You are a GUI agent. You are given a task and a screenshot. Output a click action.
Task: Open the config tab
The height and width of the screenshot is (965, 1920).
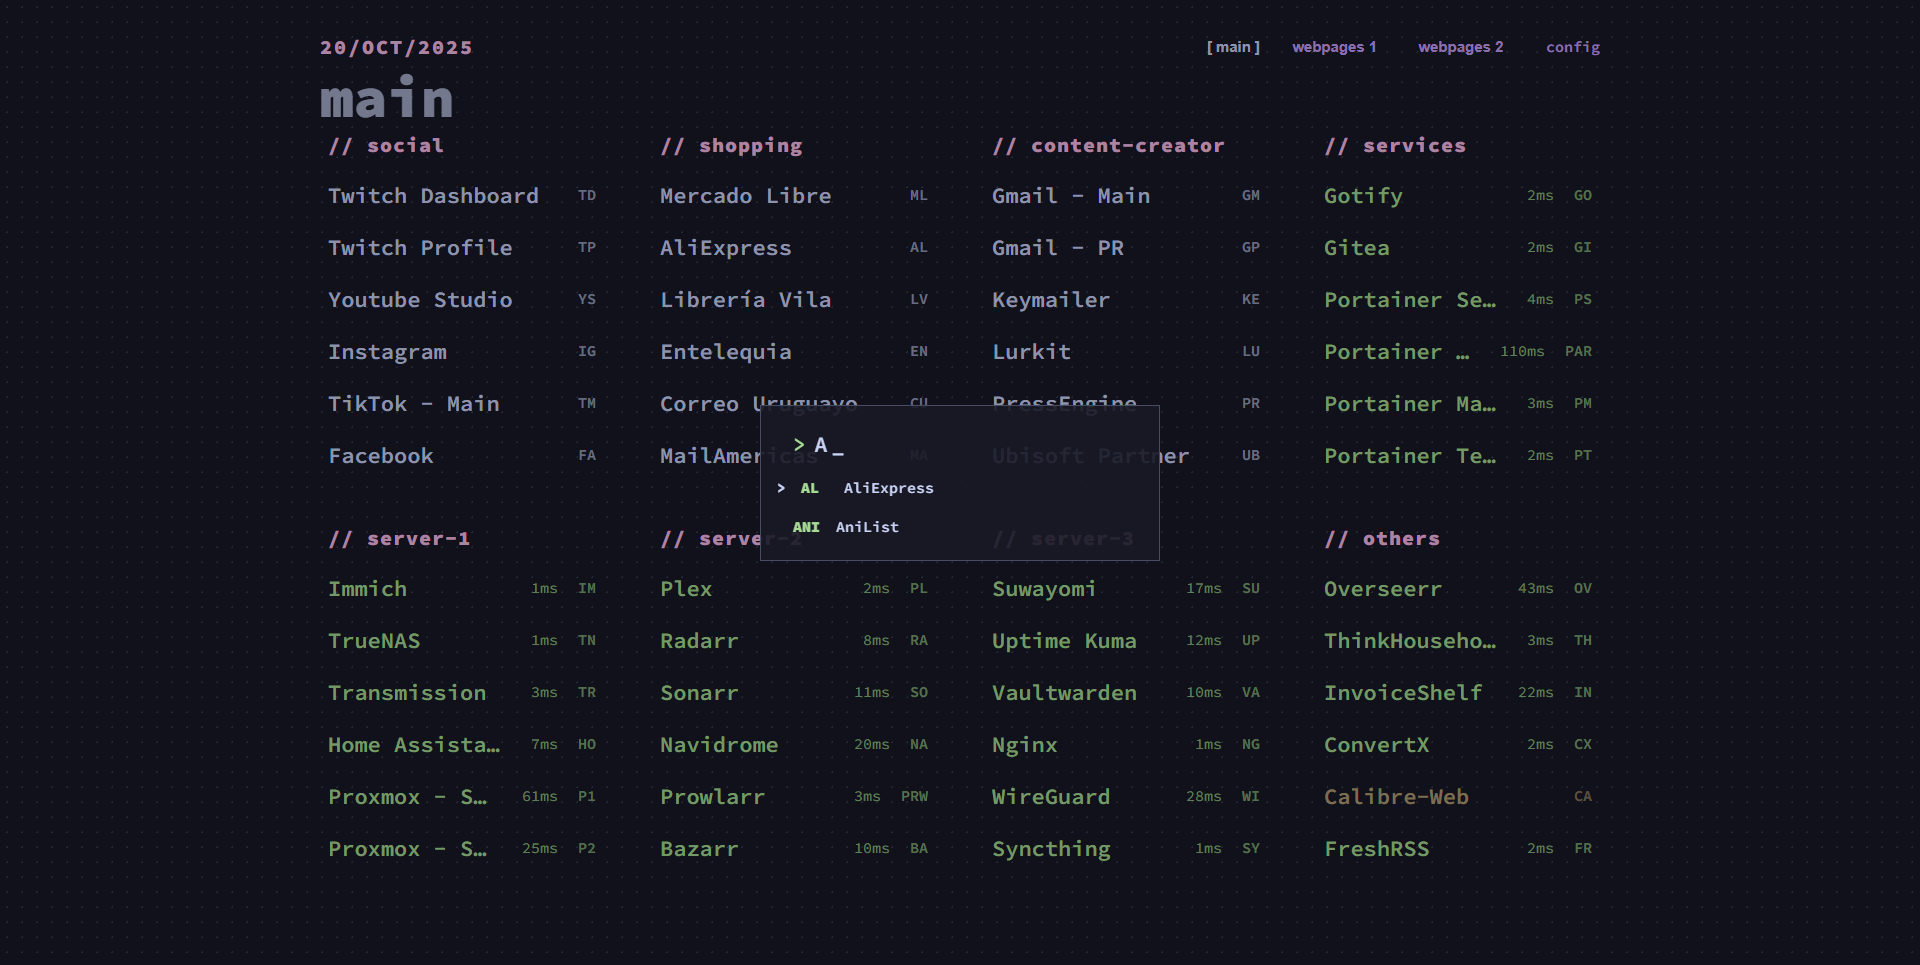[x=1573, y=47]
